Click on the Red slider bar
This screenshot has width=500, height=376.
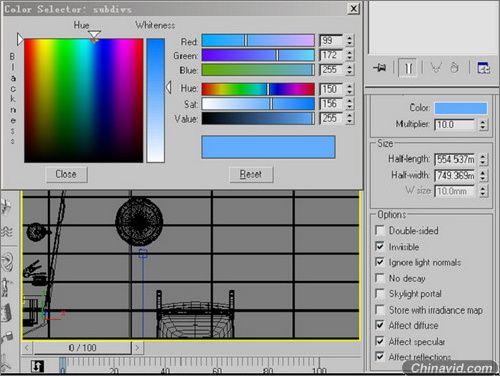point(258,41)
